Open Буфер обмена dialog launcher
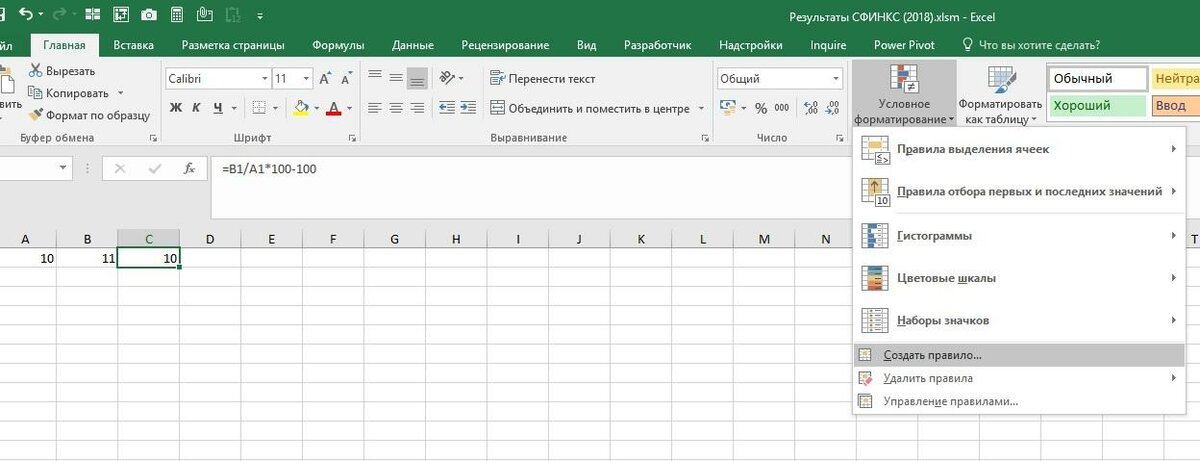Image resolution: width=1200 pixels, height=461 pixels. click(x=154, y=138)
